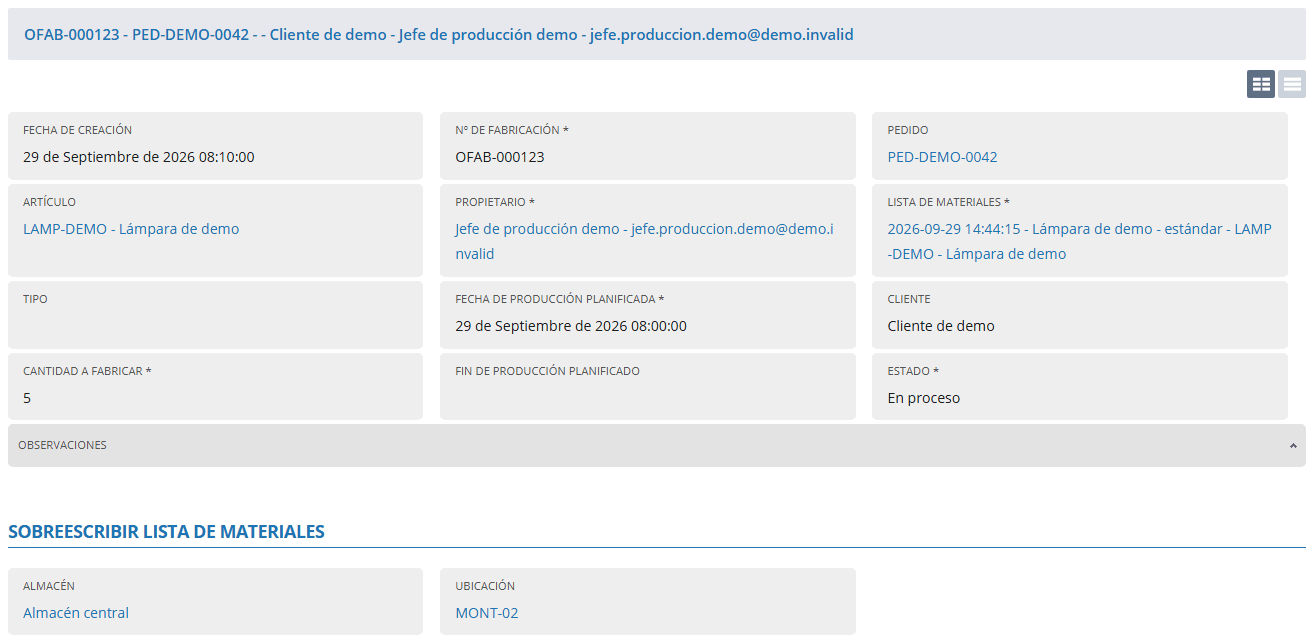Click the empty Tipo field card

215,315
